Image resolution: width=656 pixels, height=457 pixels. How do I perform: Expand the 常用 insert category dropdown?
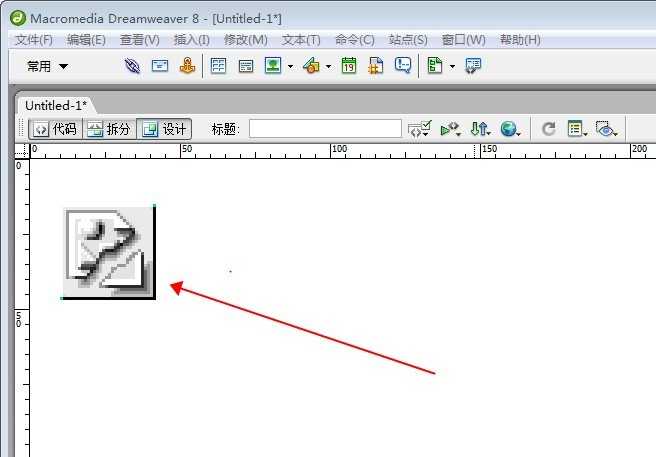click(48, 66)
